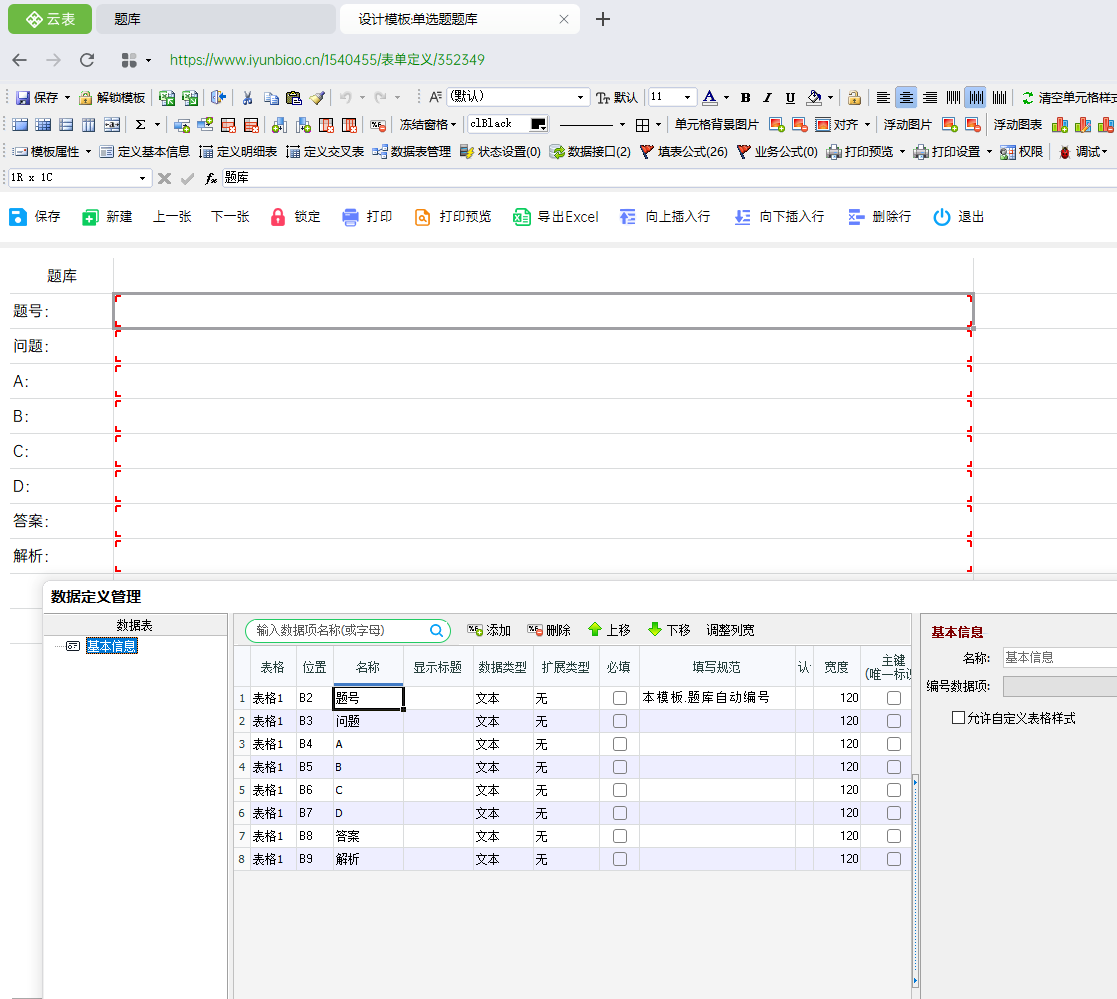Click the undo arrow icon
1117x999 pixels.
346,98
